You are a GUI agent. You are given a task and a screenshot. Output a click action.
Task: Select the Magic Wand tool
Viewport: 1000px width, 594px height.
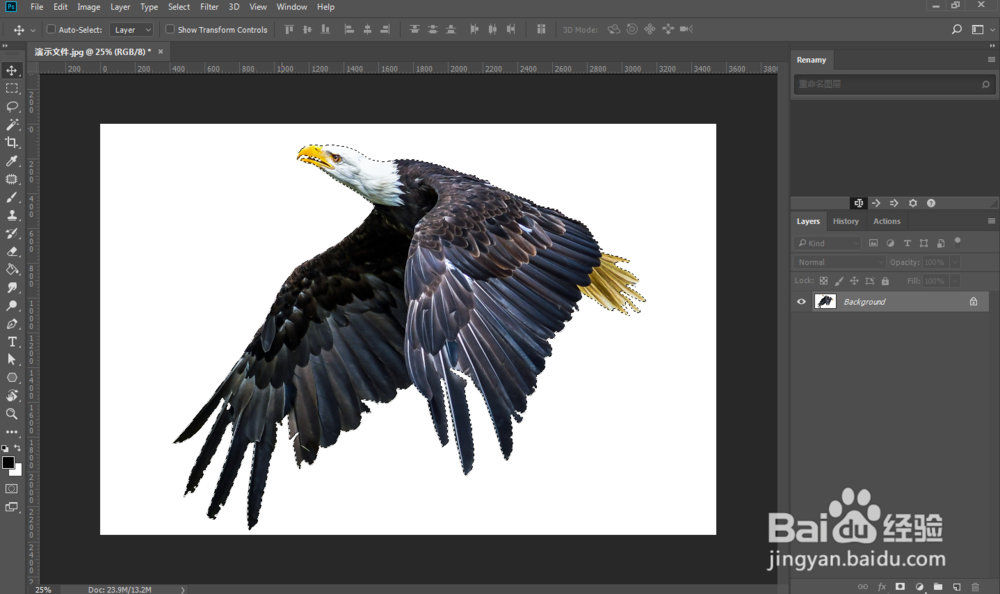click(x=12, y=124)
